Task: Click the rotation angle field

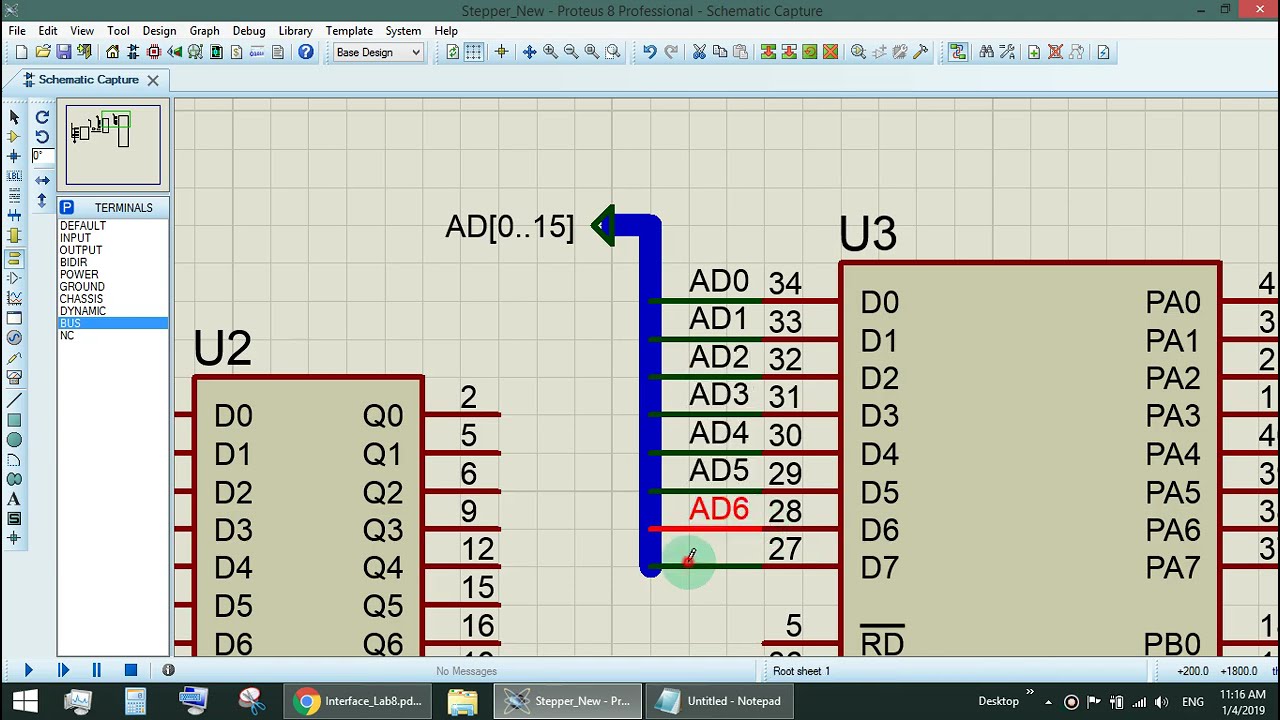Action: point(43,156)
